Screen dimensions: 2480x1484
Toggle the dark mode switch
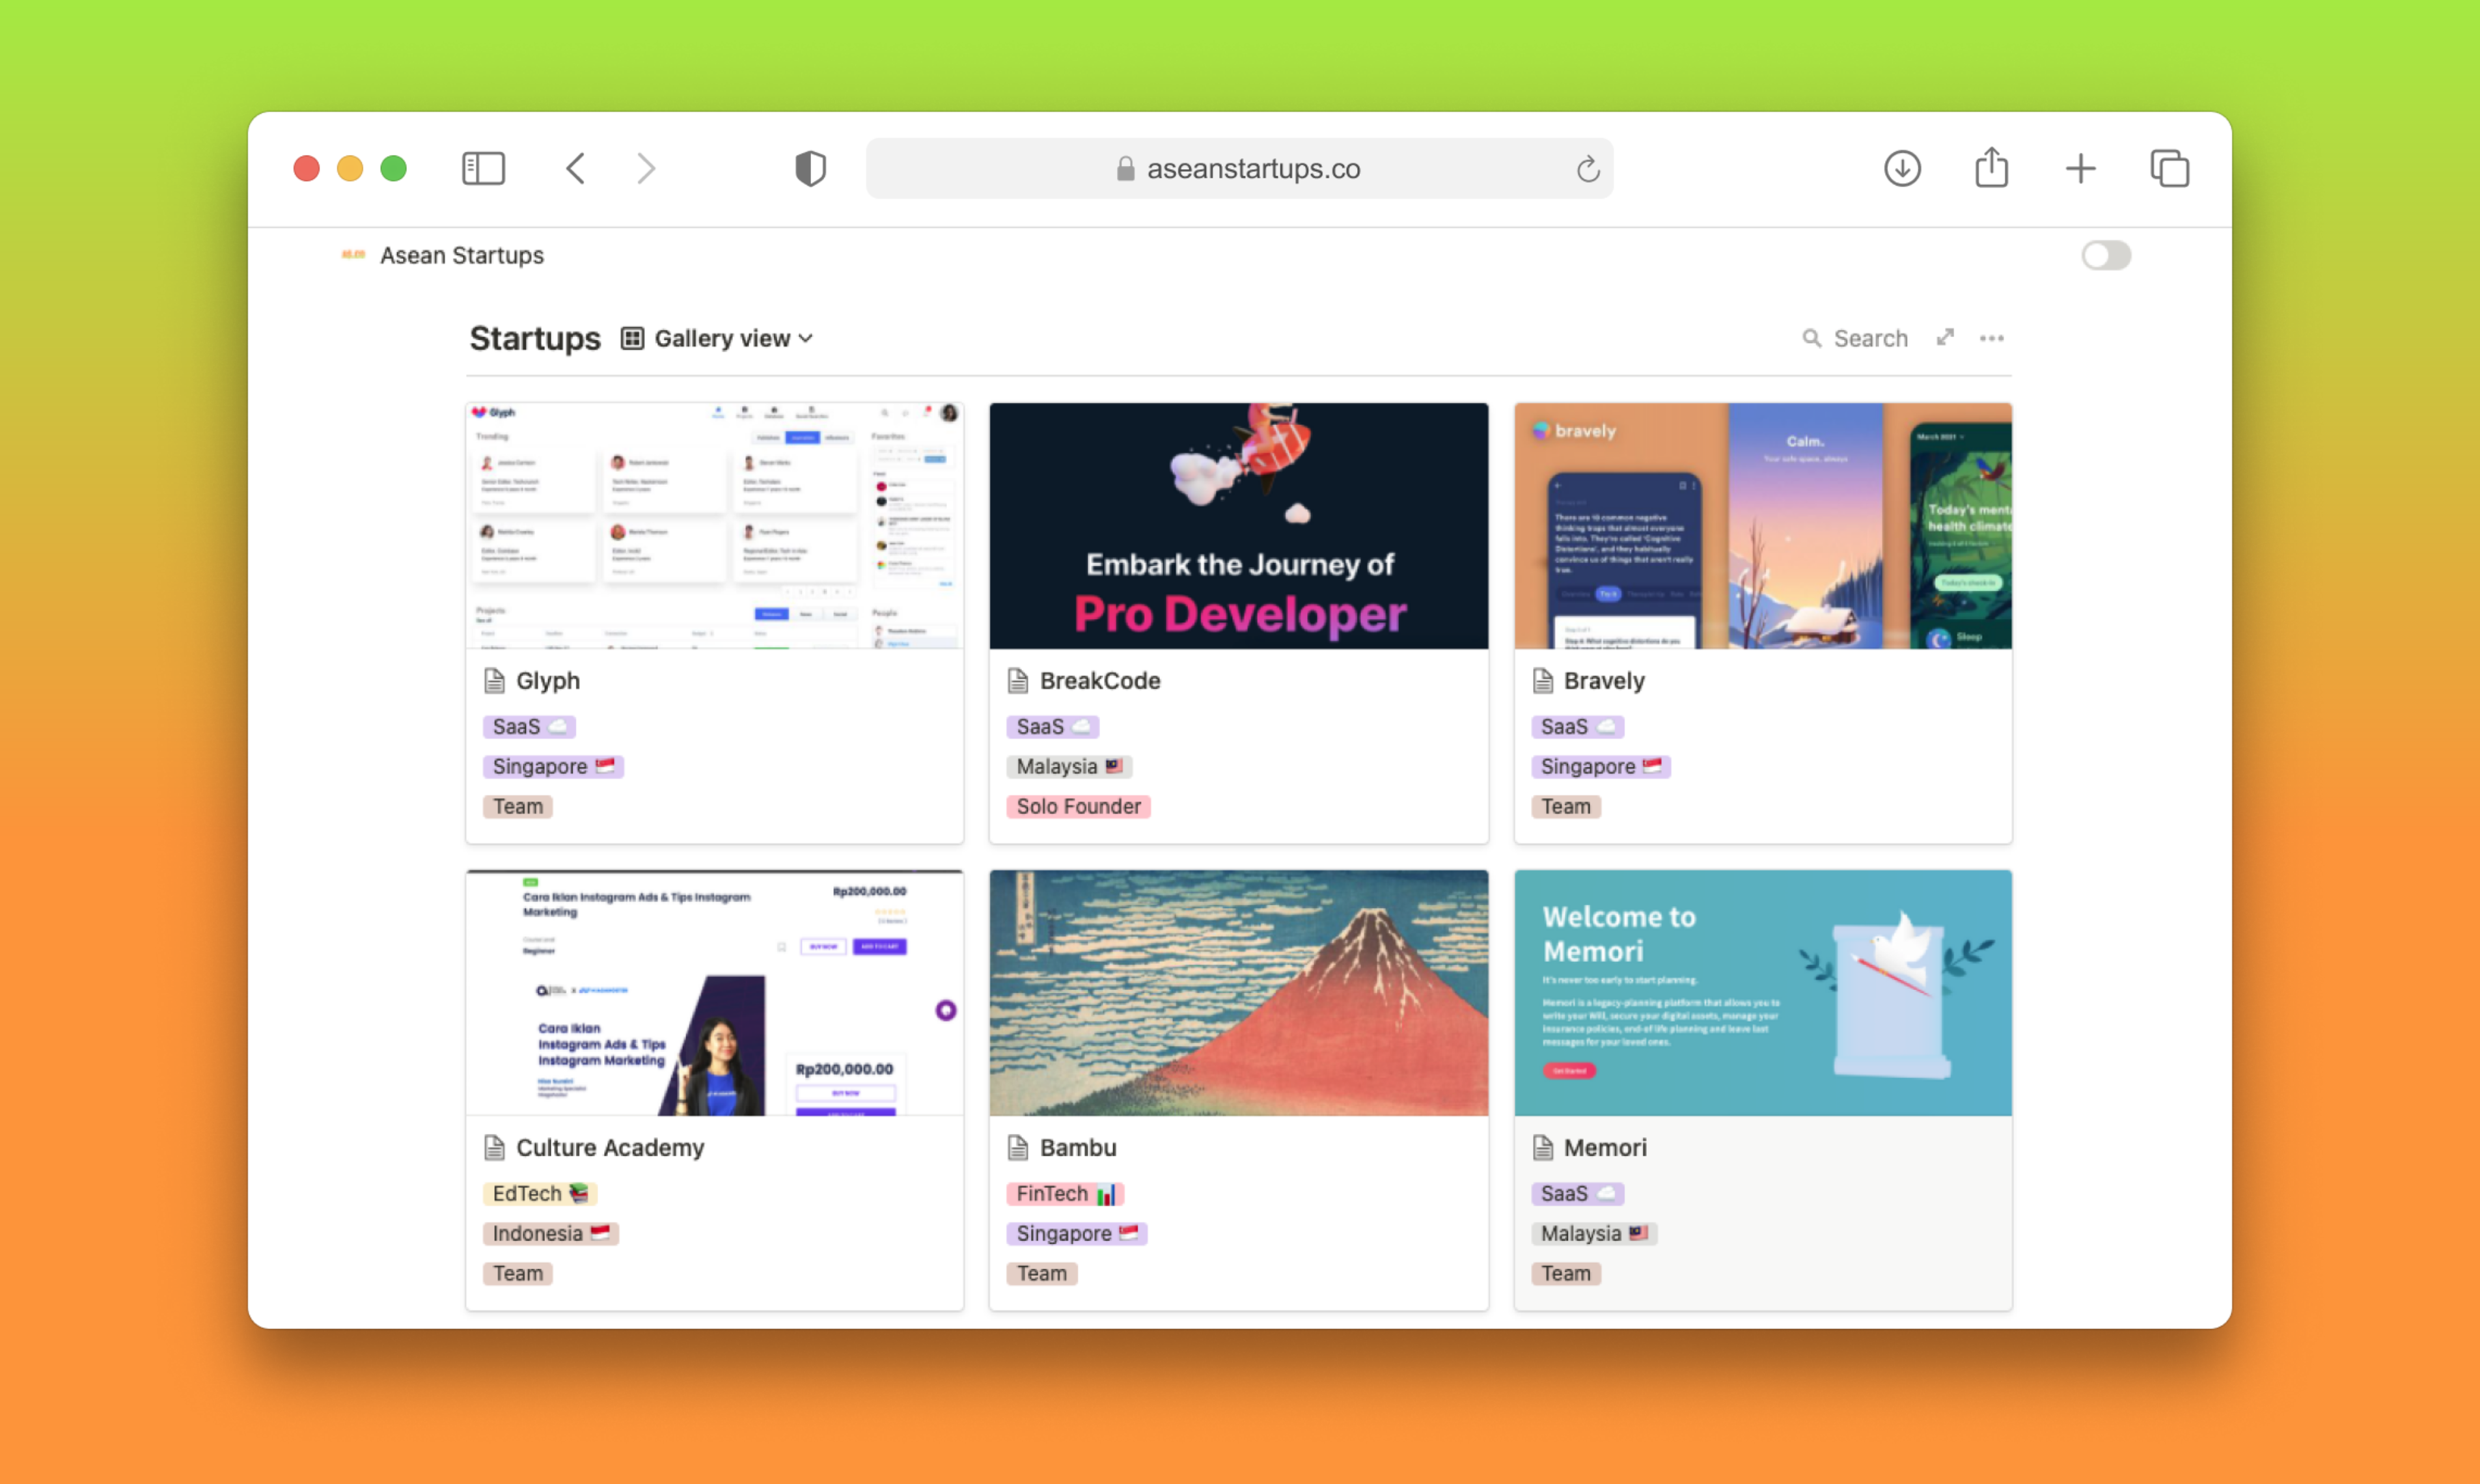coord(2106,255)
